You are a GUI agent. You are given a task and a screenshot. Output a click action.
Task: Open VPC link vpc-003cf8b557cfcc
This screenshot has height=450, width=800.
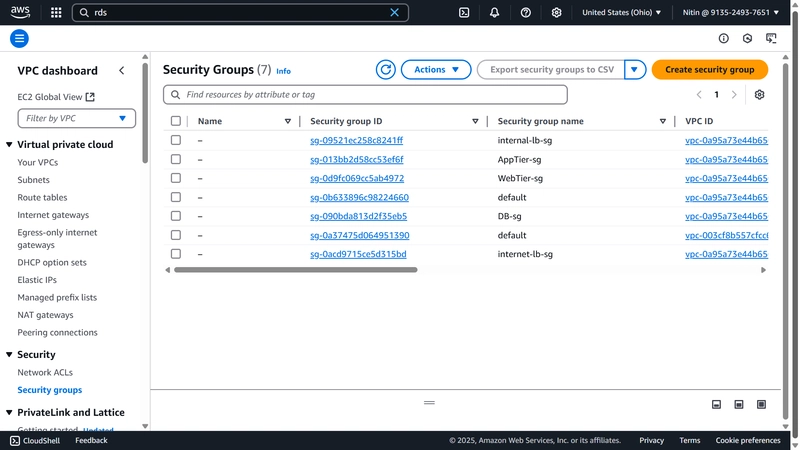coord(727,235)
